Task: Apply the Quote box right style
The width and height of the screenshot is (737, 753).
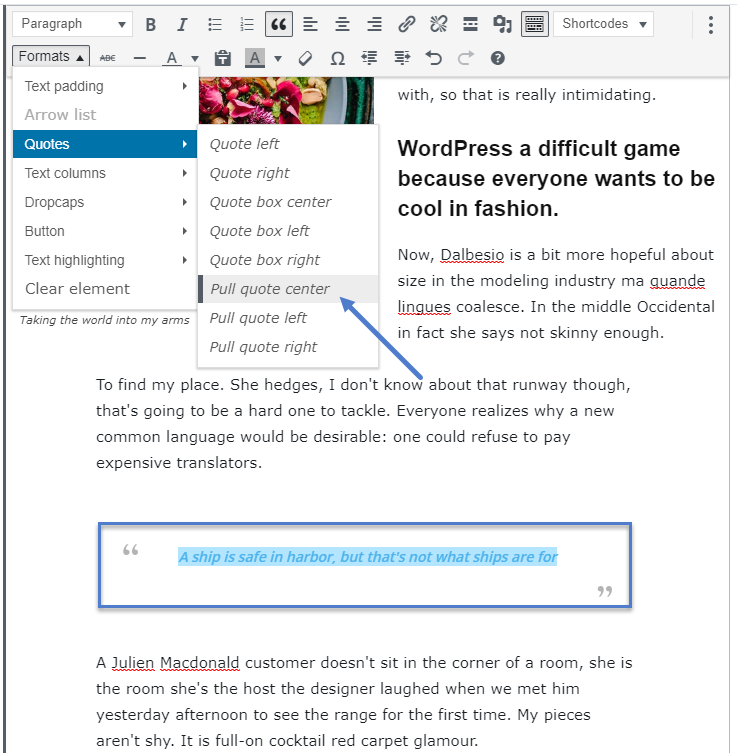Action: click(288, 260)
